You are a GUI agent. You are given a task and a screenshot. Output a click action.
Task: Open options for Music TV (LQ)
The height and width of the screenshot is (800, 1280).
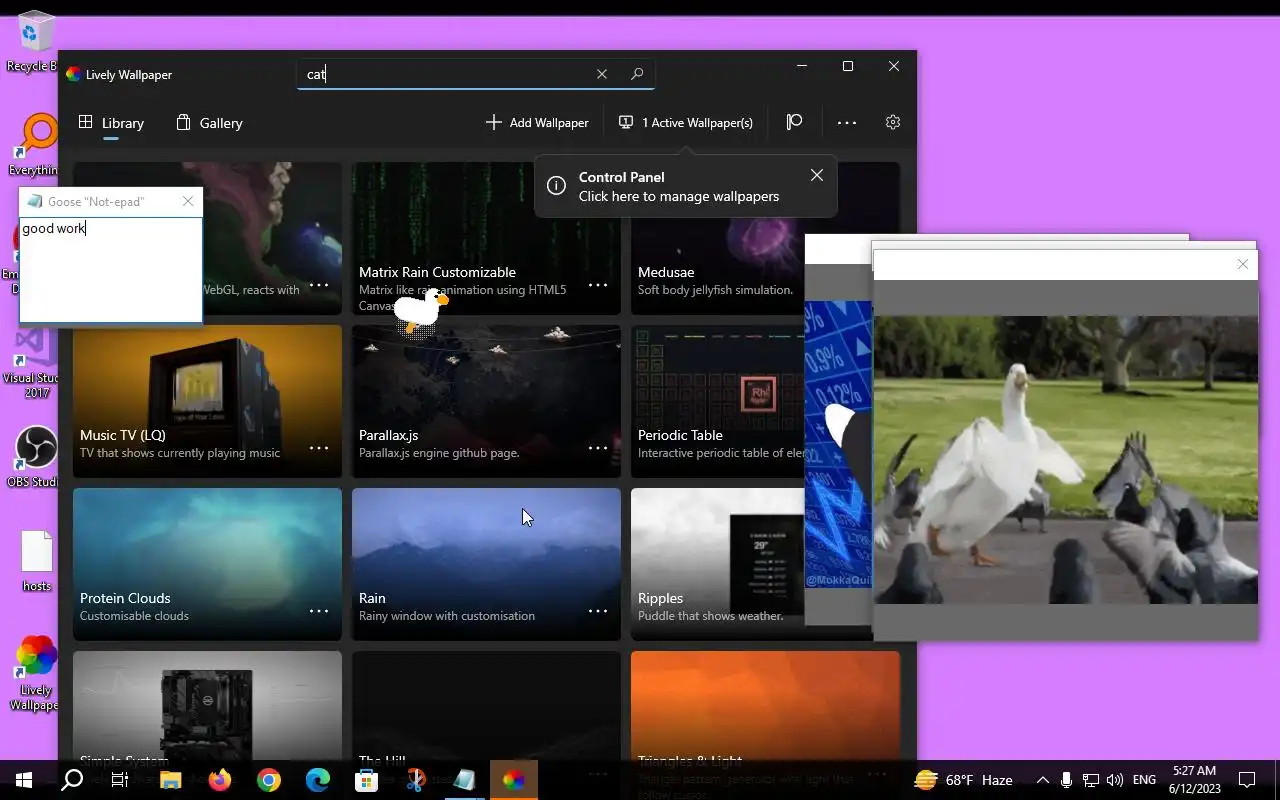pos(319,448)
